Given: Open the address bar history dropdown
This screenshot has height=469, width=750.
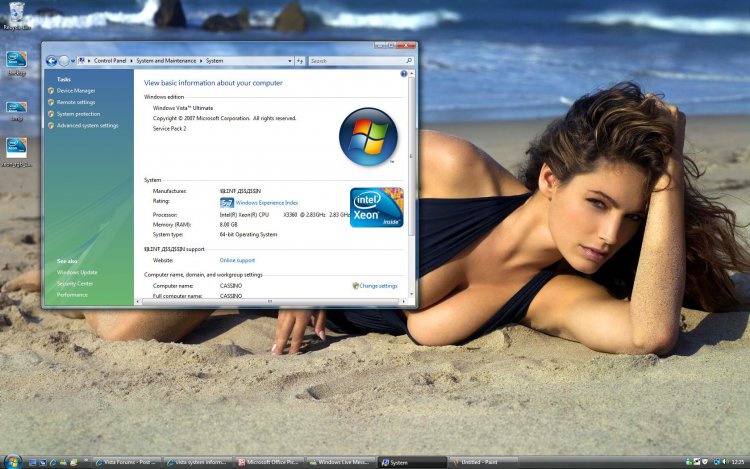Looking at the screenshot, I should pos(289,61).
